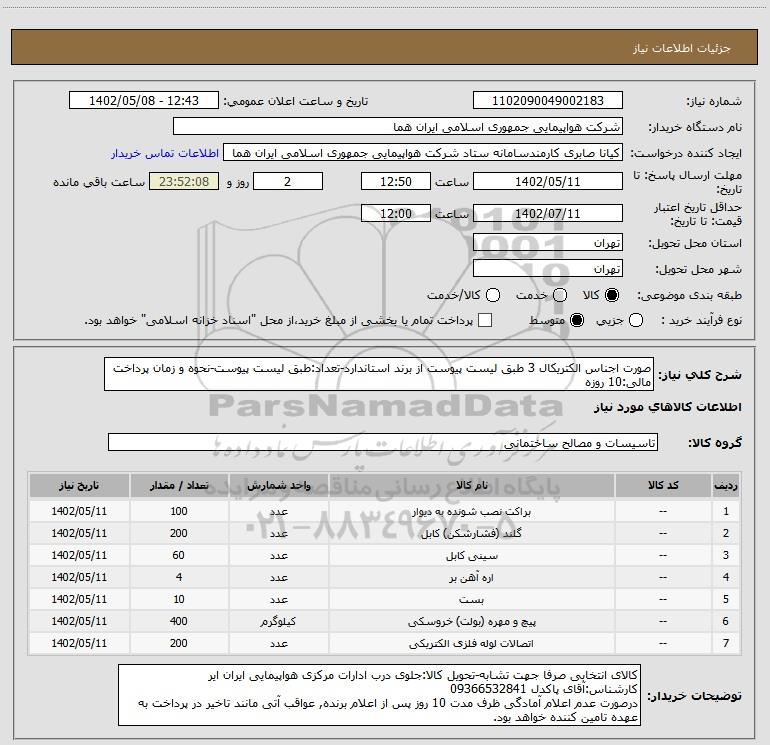Click the کد کالا column header

(x=663, y=486)
